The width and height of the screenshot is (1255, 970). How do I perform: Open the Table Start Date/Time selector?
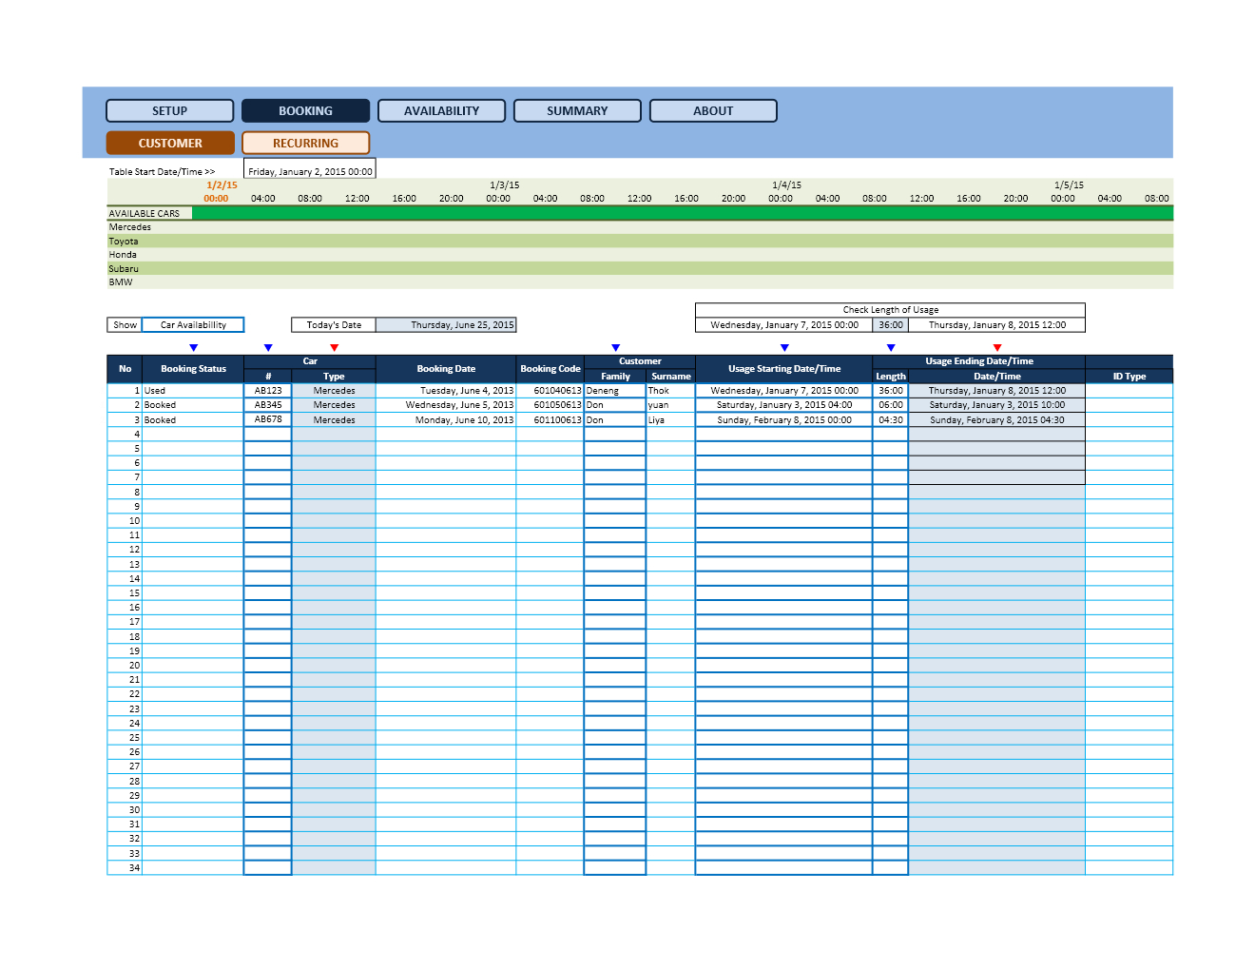[310, 169]
